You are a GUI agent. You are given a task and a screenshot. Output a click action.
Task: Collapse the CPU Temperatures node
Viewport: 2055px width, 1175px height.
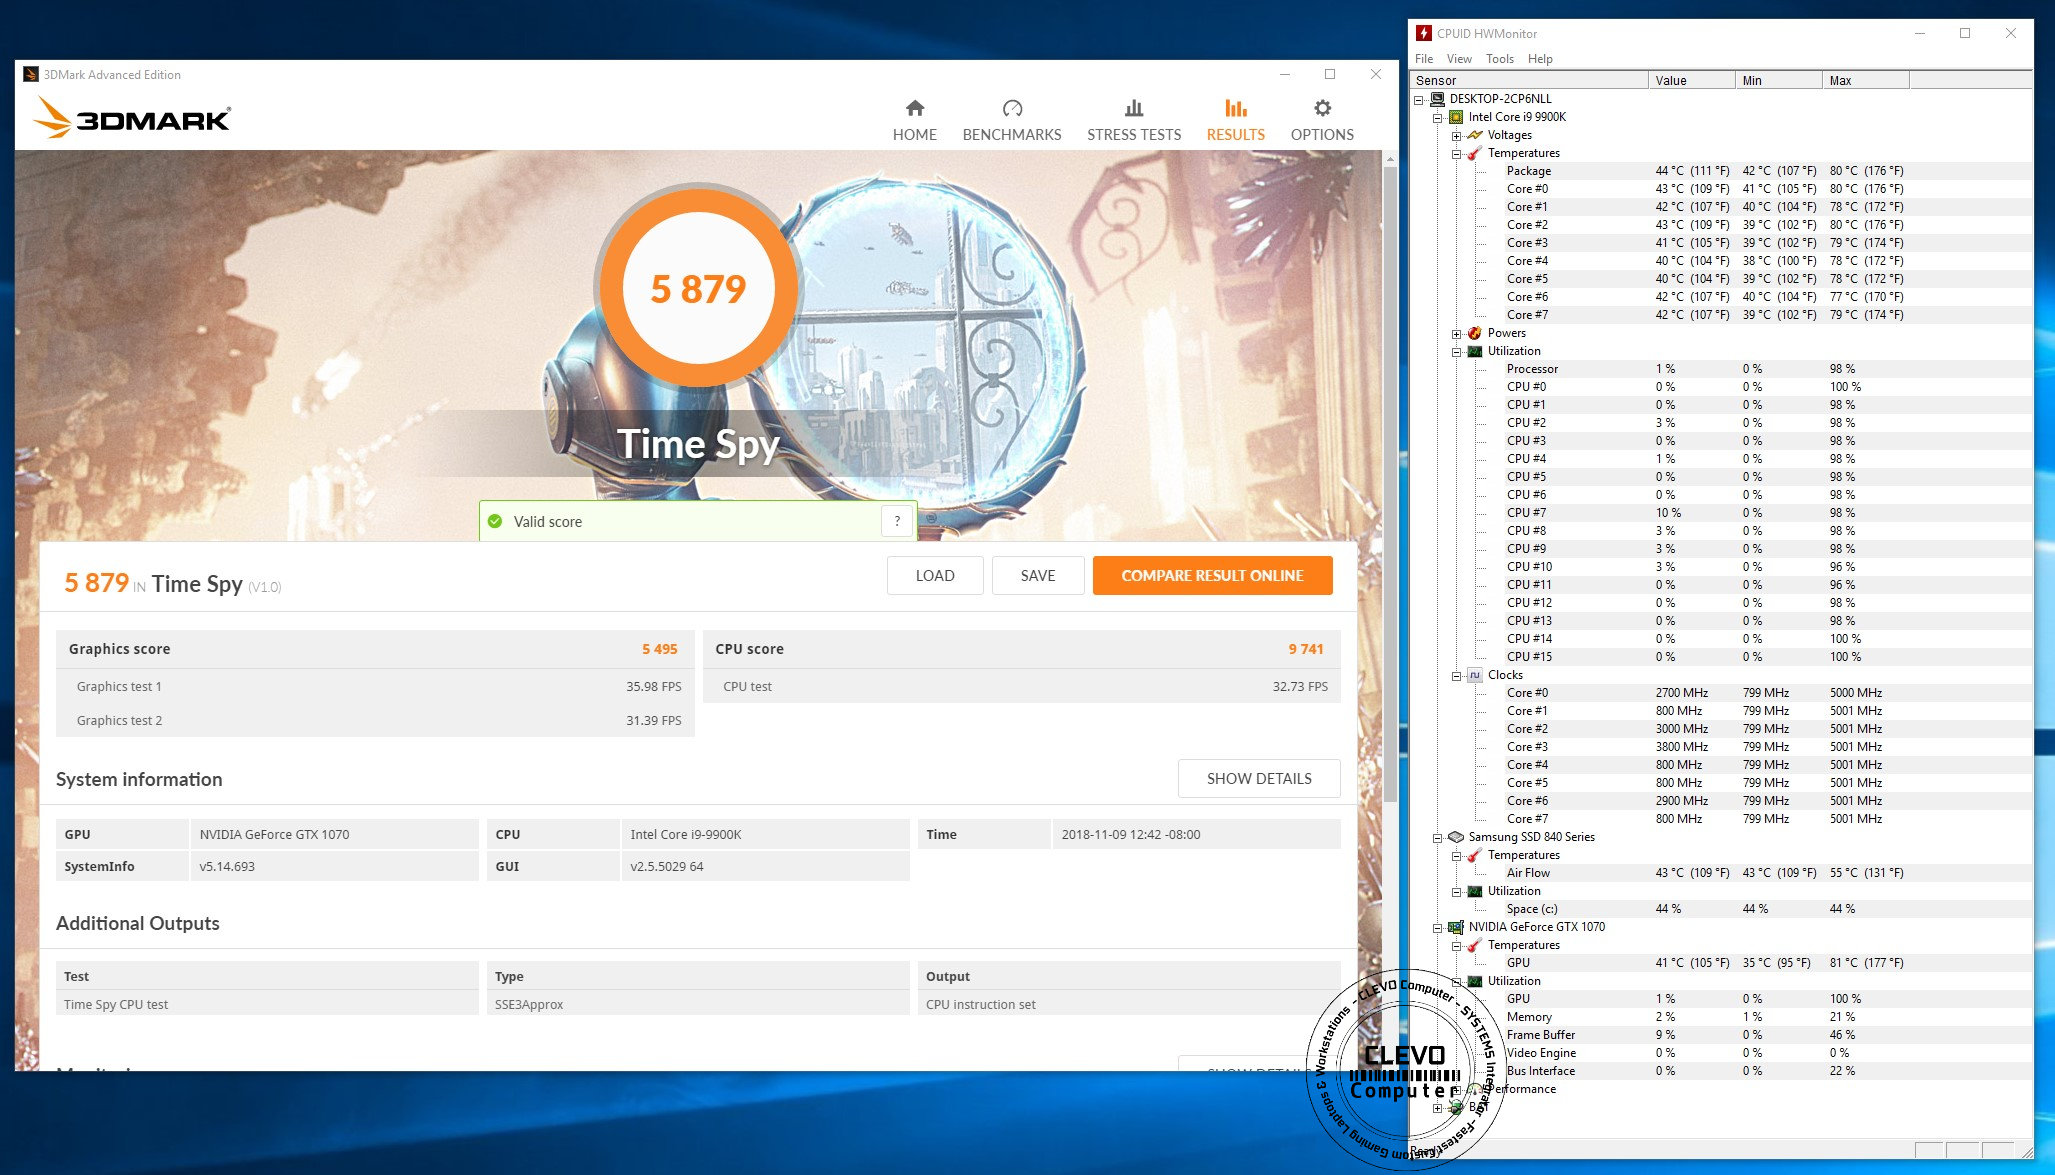click(x=1457, y=153)
